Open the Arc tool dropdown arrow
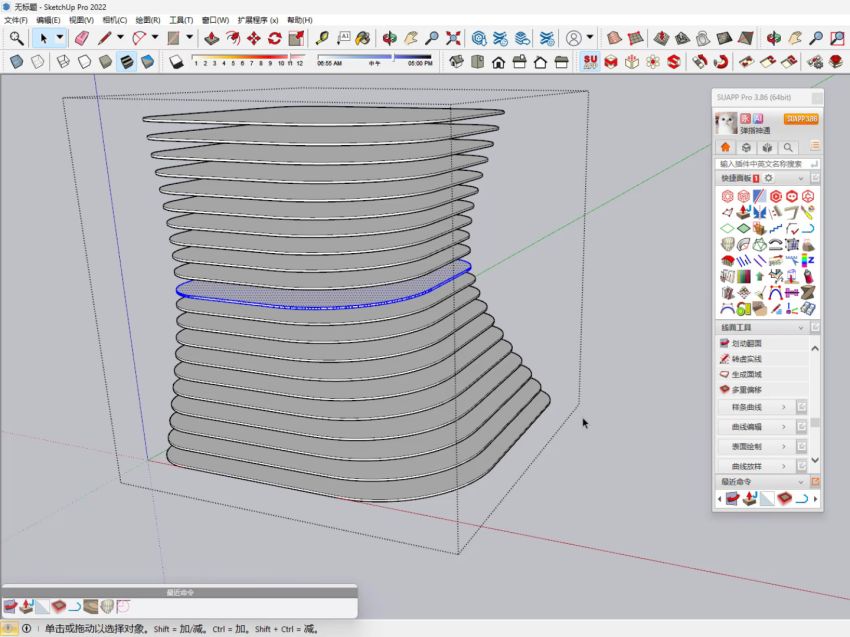 (x=155, y=37)
